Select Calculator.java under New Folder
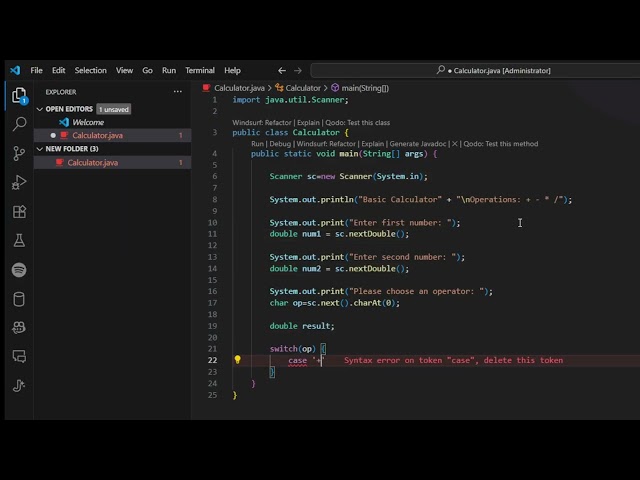This screenshot has width=640, height=480. click(92, 163)
